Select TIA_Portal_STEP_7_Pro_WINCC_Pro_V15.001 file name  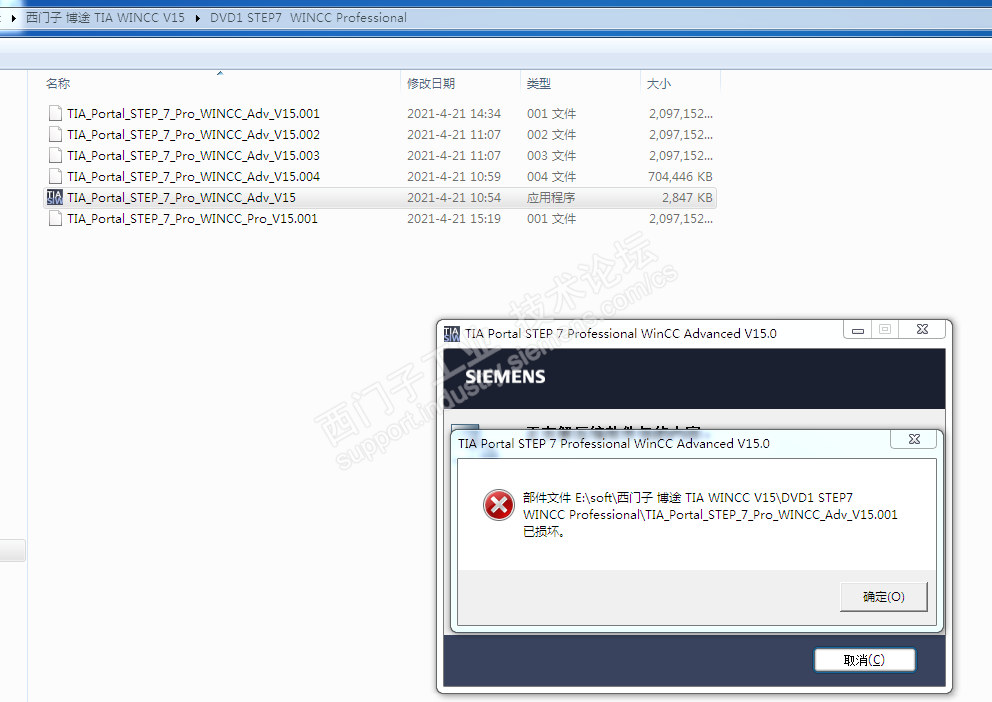point(192,218)
